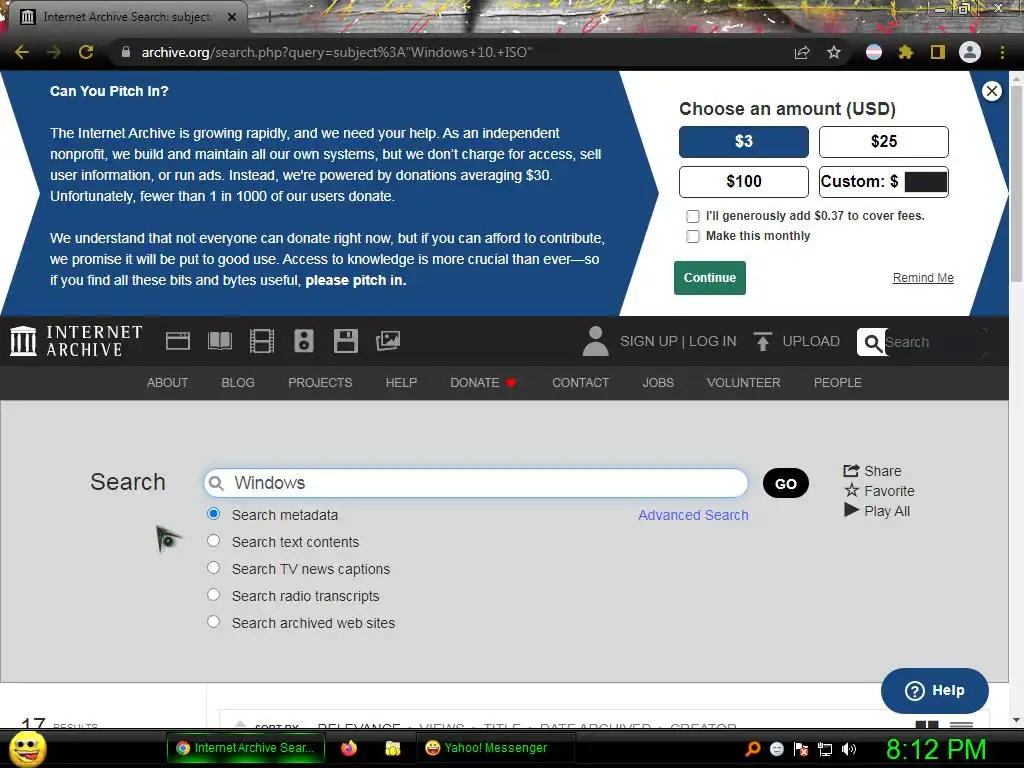Open the Audio speaker icon
1024x768 pixels.
(304, 341)
